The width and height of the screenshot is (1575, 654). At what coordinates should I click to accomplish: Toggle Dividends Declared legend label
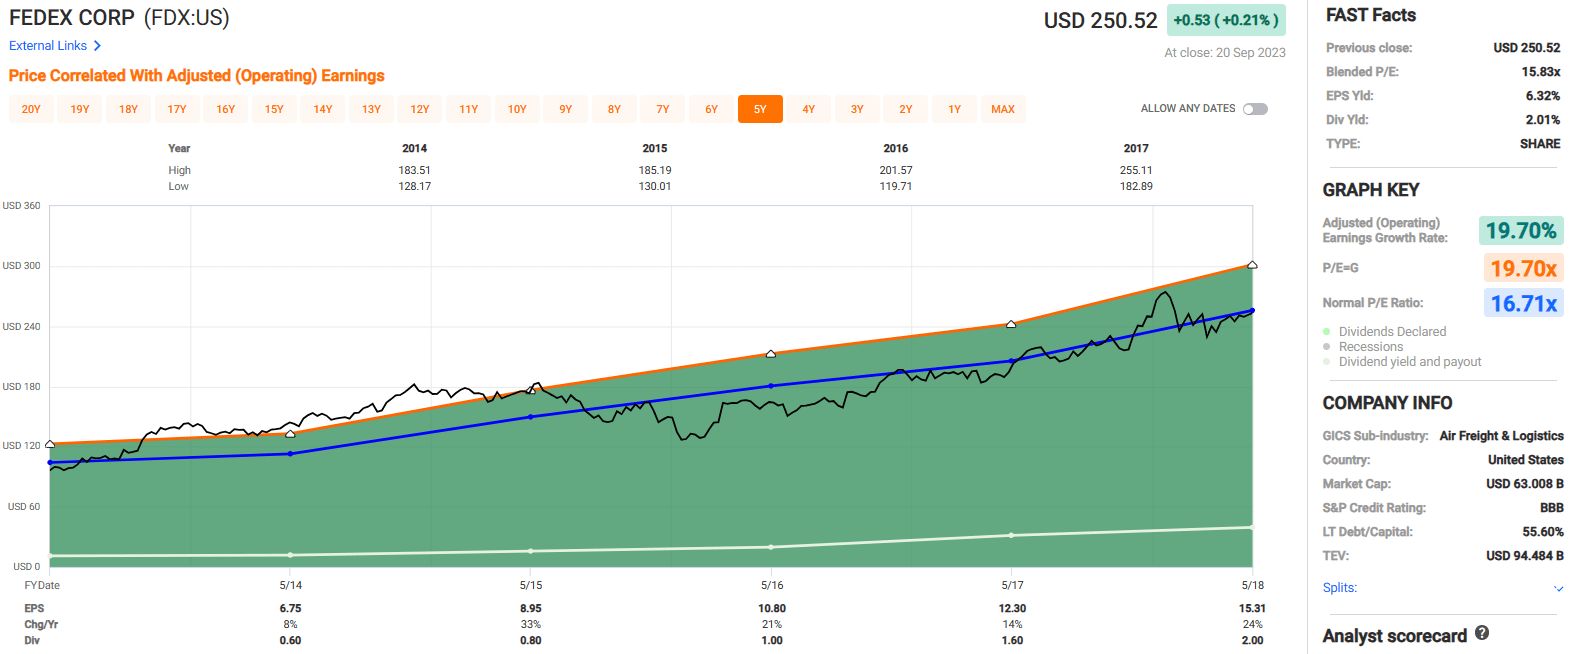pyautogui.click(x=1392, y=332)
